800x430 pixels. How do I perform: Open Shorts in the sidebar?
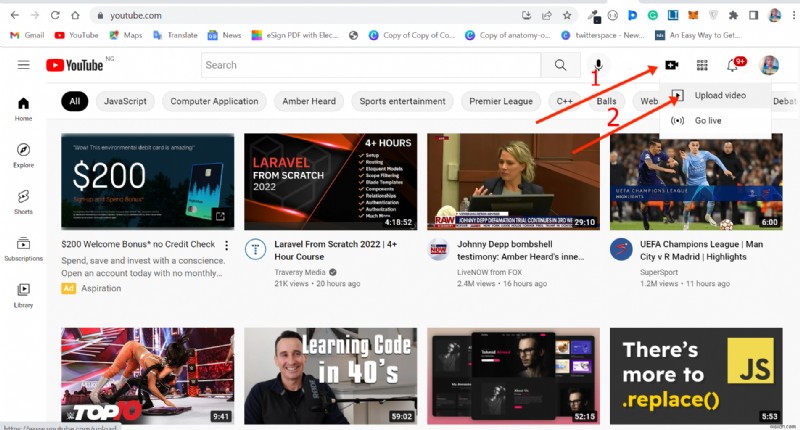(23, 202)
